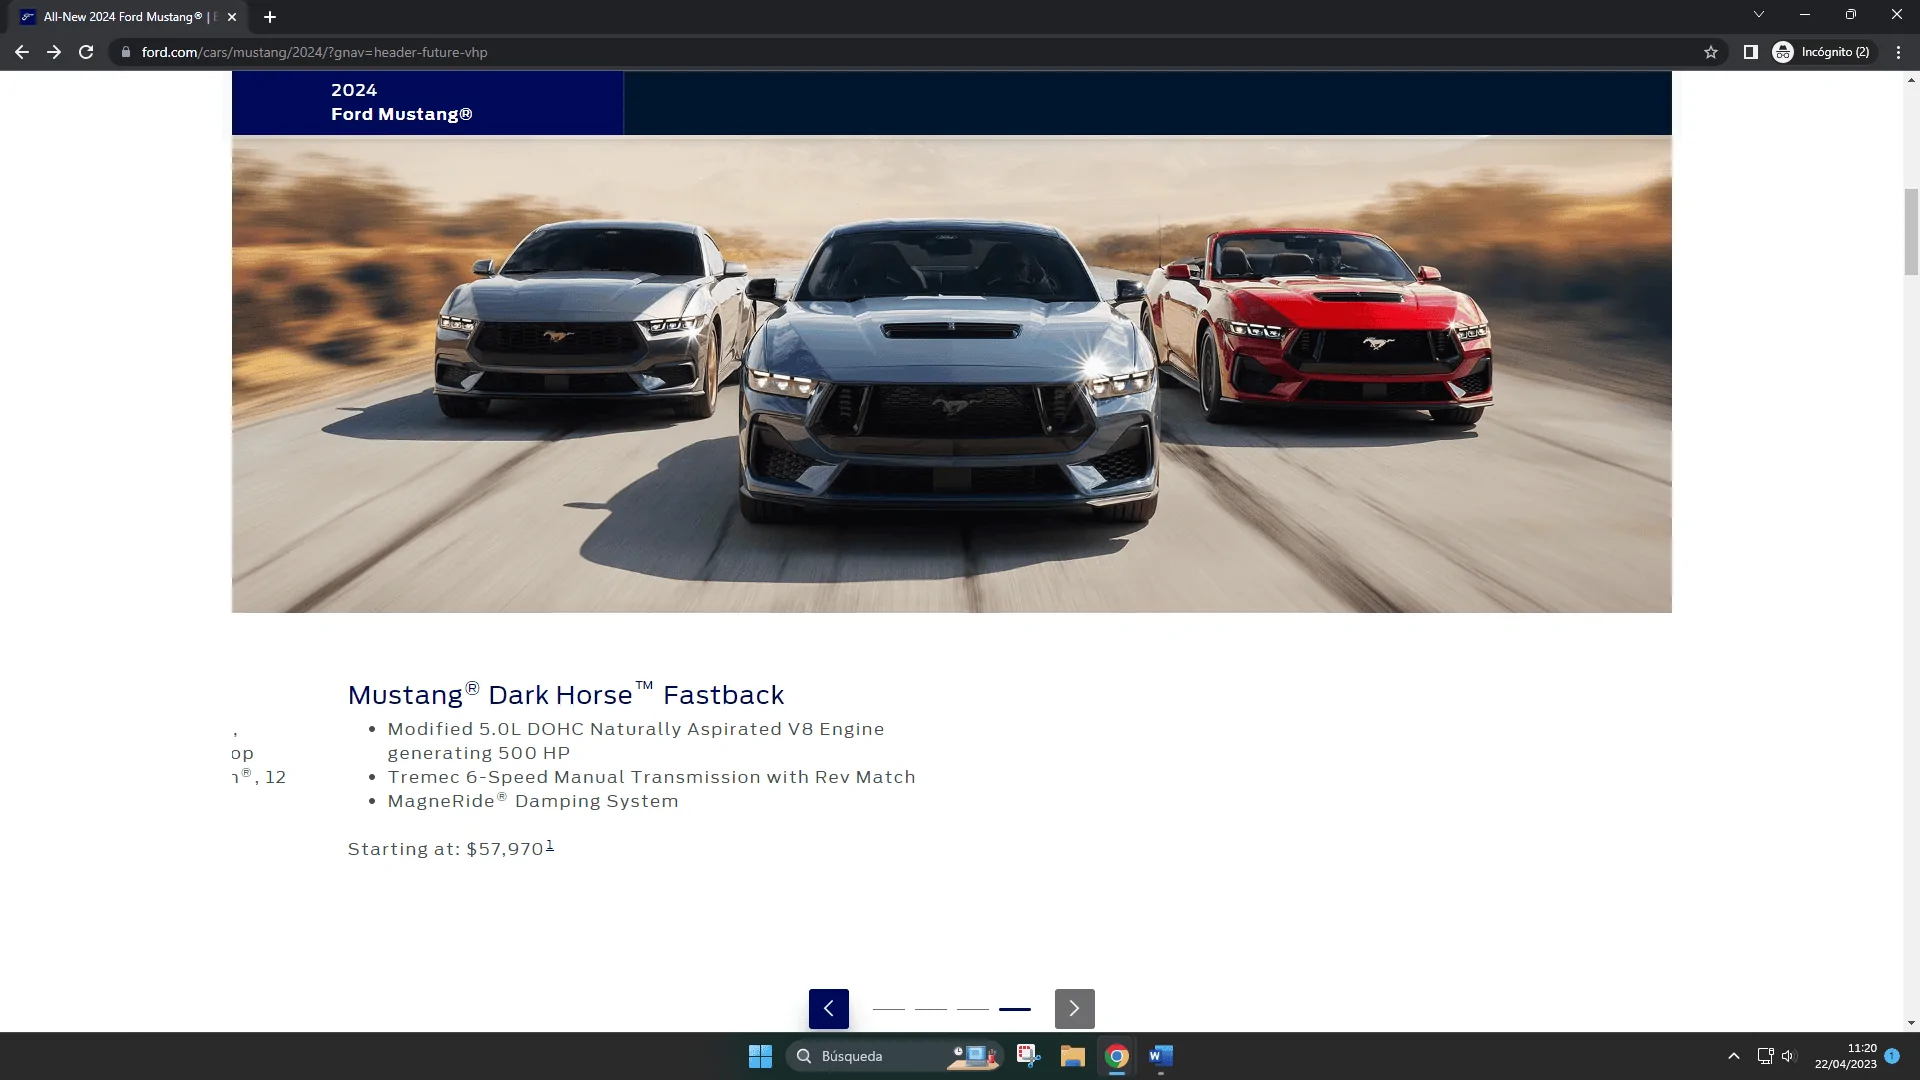Close the All-New 2024 Ford Mustang tab
The image size is (1920, 1080).
[x=232, y=17]
